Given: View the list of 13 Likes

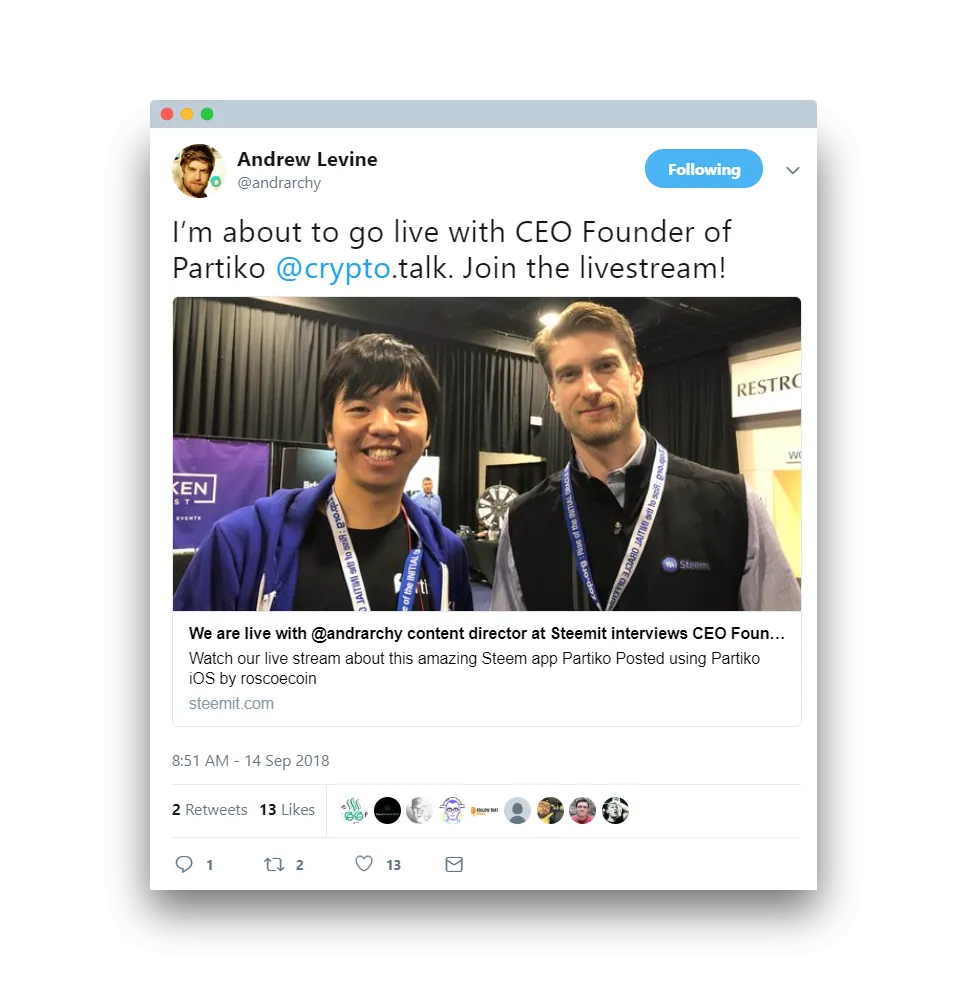Looking at the screenshot, I should click(287, 809).
